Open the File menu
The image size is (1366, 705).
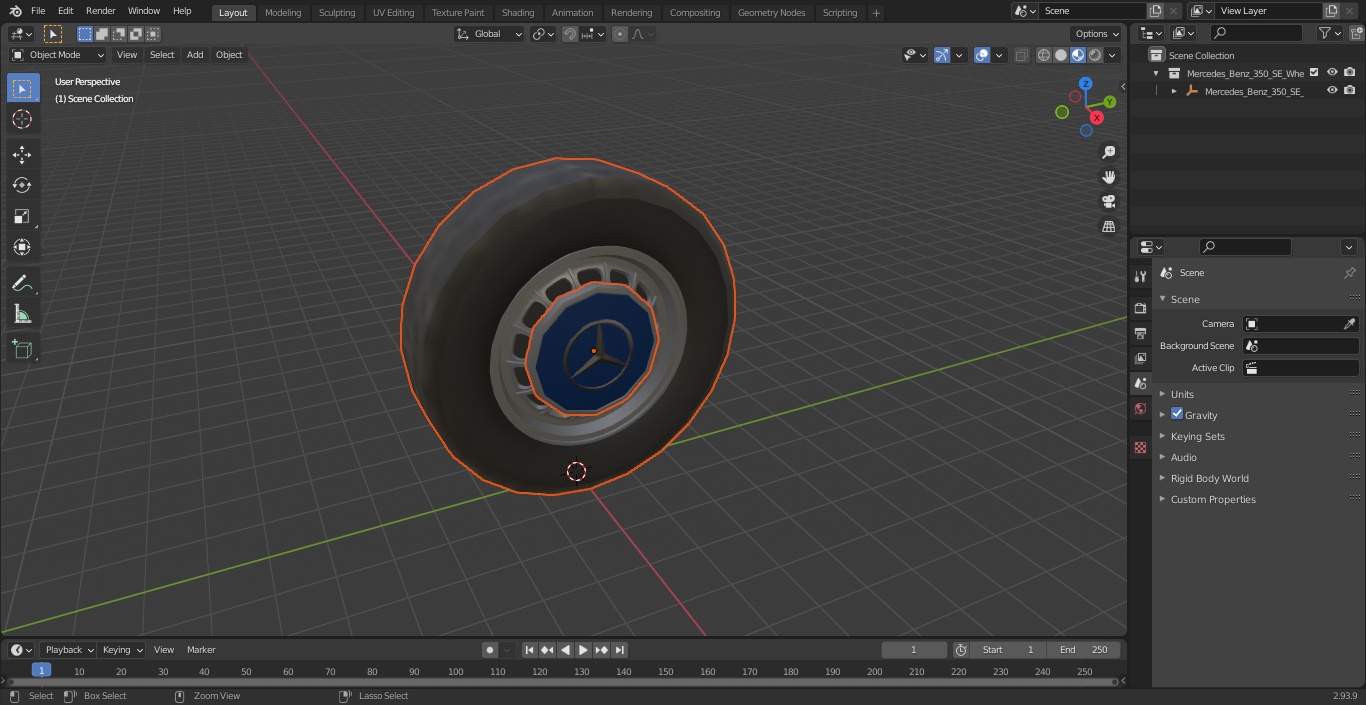point(38,11)
